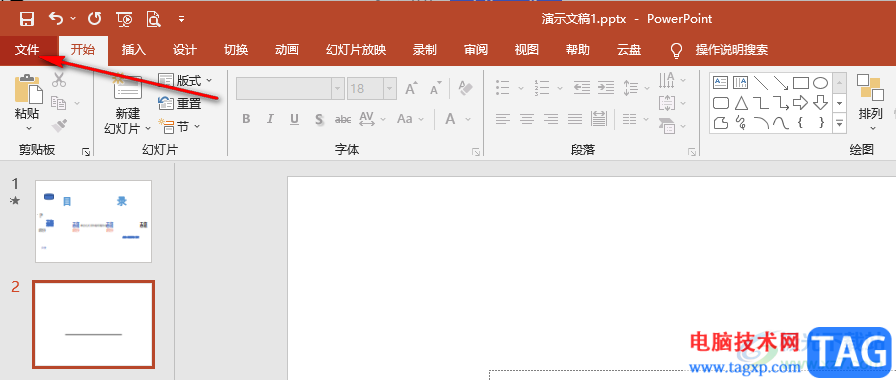Align text right

click(551, 119)
